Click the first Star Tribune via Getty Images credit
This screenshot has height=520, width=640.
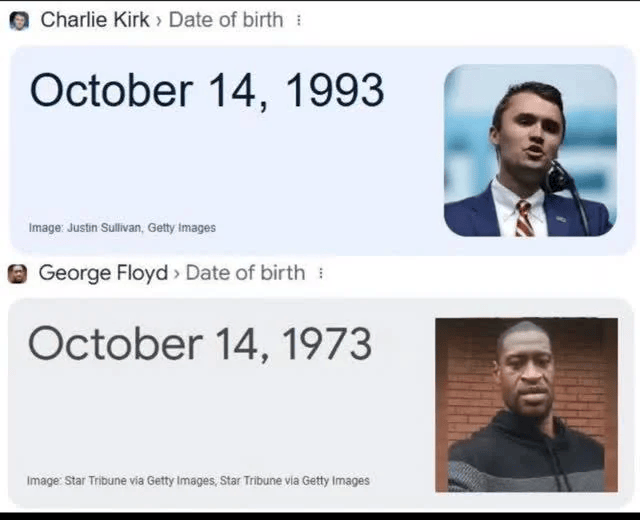tap(139, 481)
